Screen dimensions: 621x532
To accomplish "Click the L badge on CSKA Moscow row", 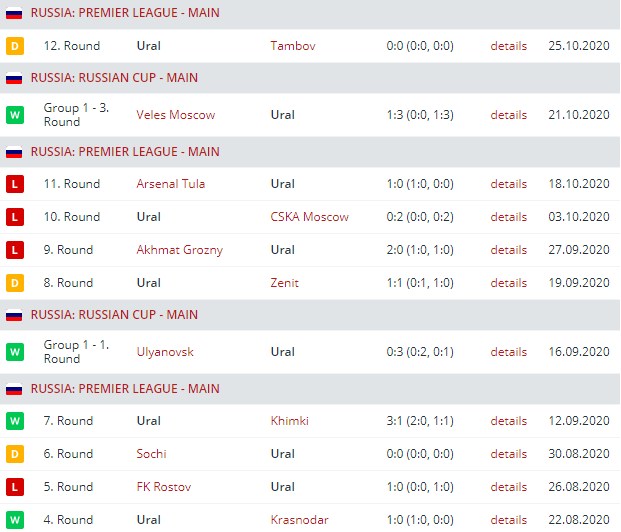I will tap(15, 217).
